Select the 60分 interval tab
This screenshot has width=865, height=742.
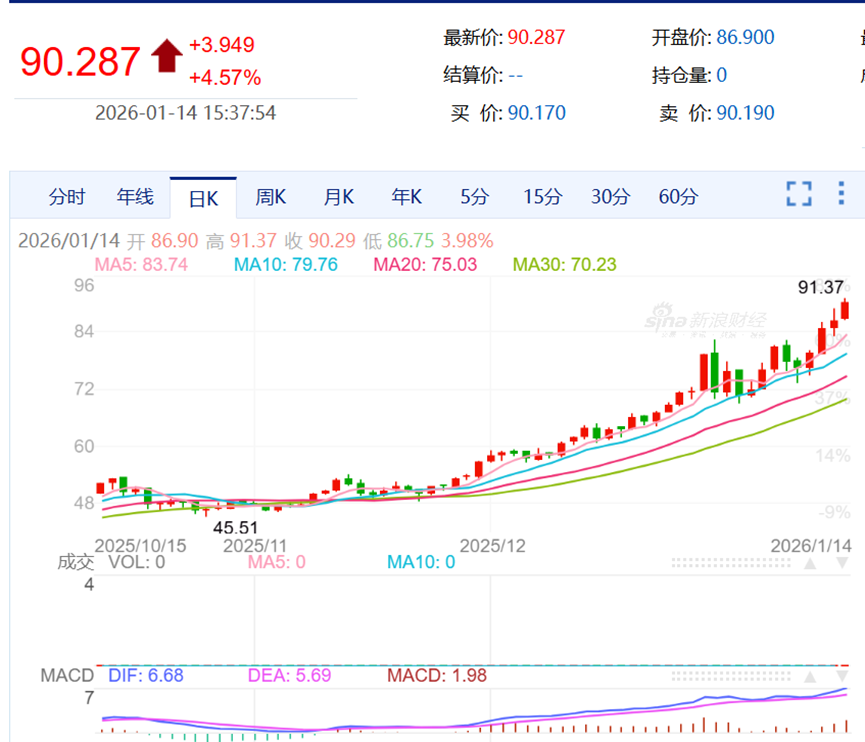click(x=677, y=197)
